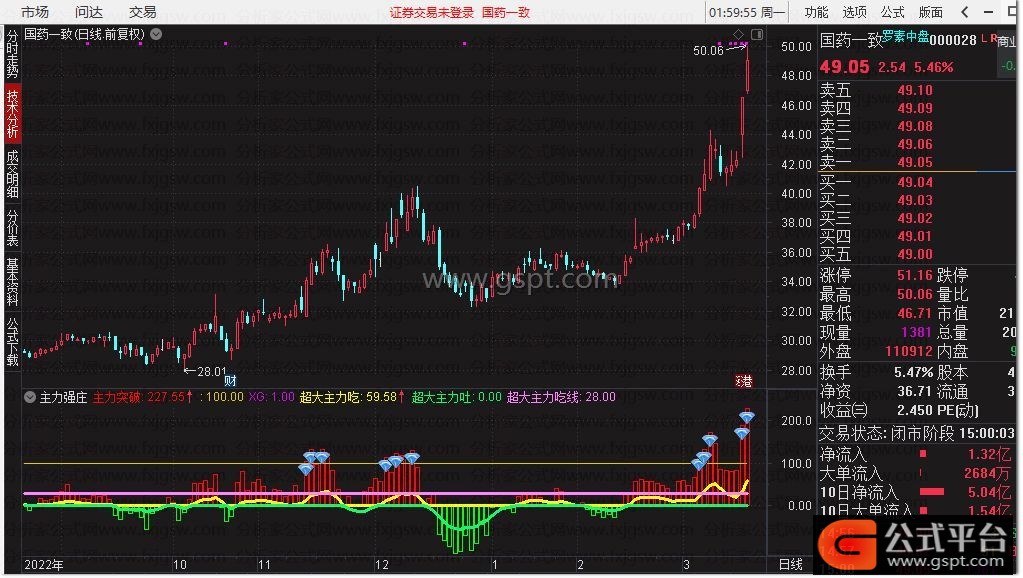The height and width of the screenshot is (578, 1023).
Task: Click the 外盘 value 110912
Action: coord(908,351)
